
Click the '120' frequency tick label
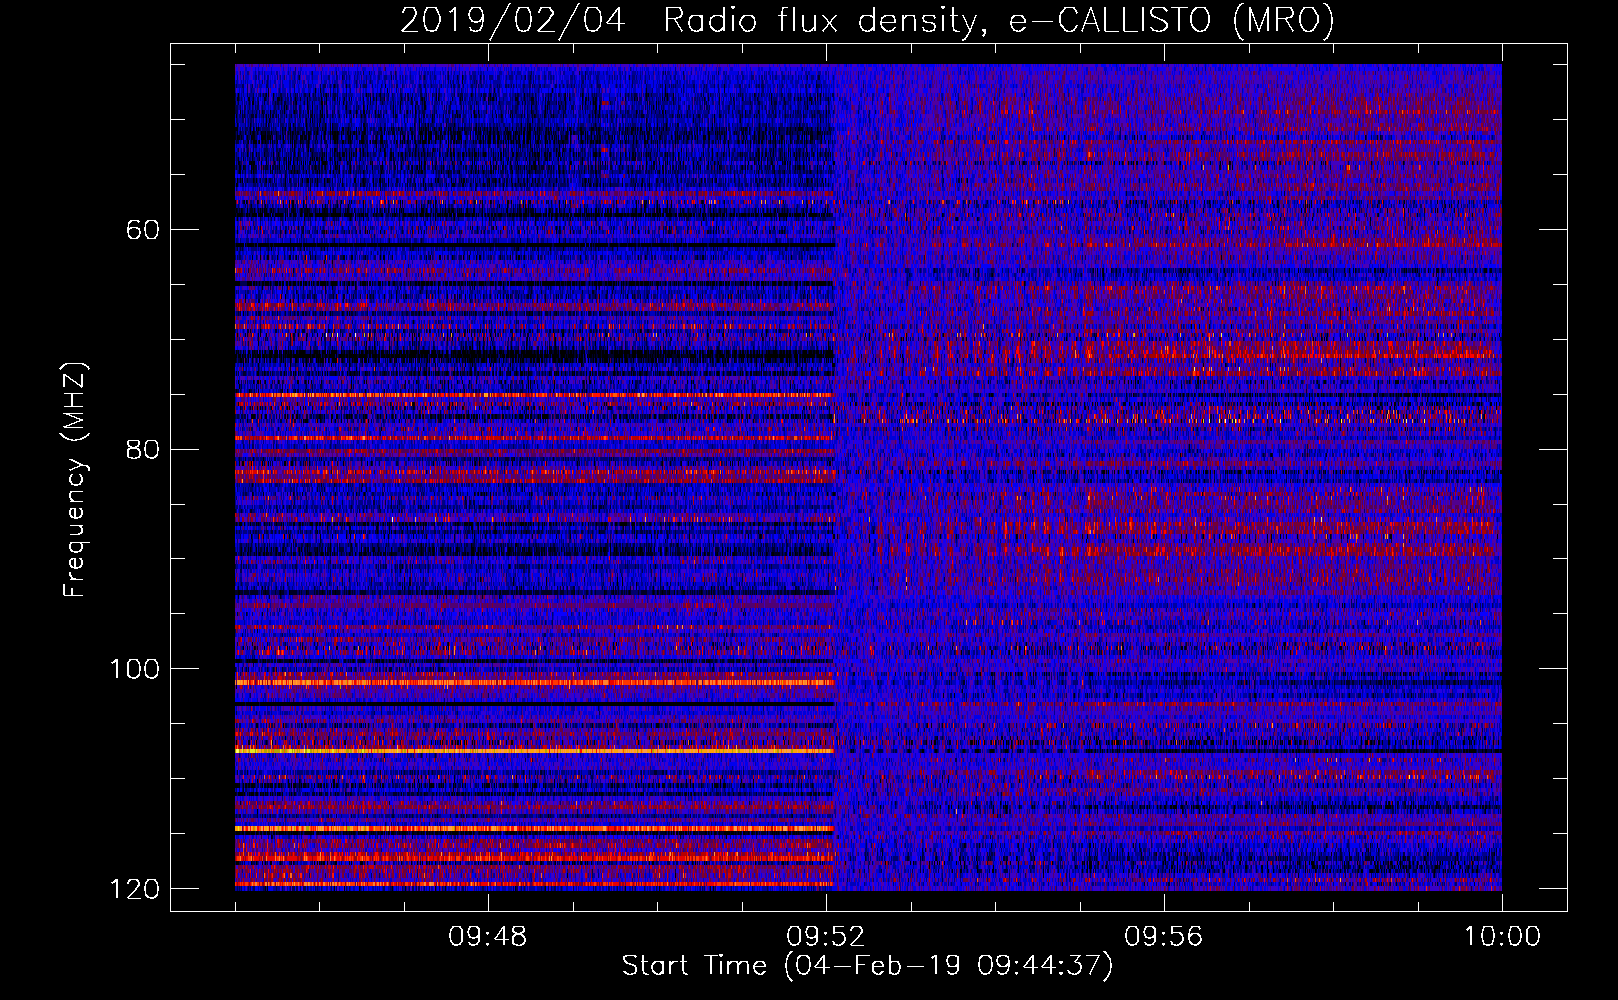point(134,888)
